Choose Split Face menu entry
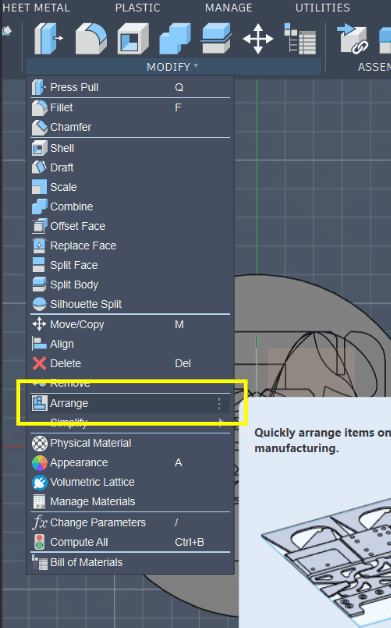 130,265
